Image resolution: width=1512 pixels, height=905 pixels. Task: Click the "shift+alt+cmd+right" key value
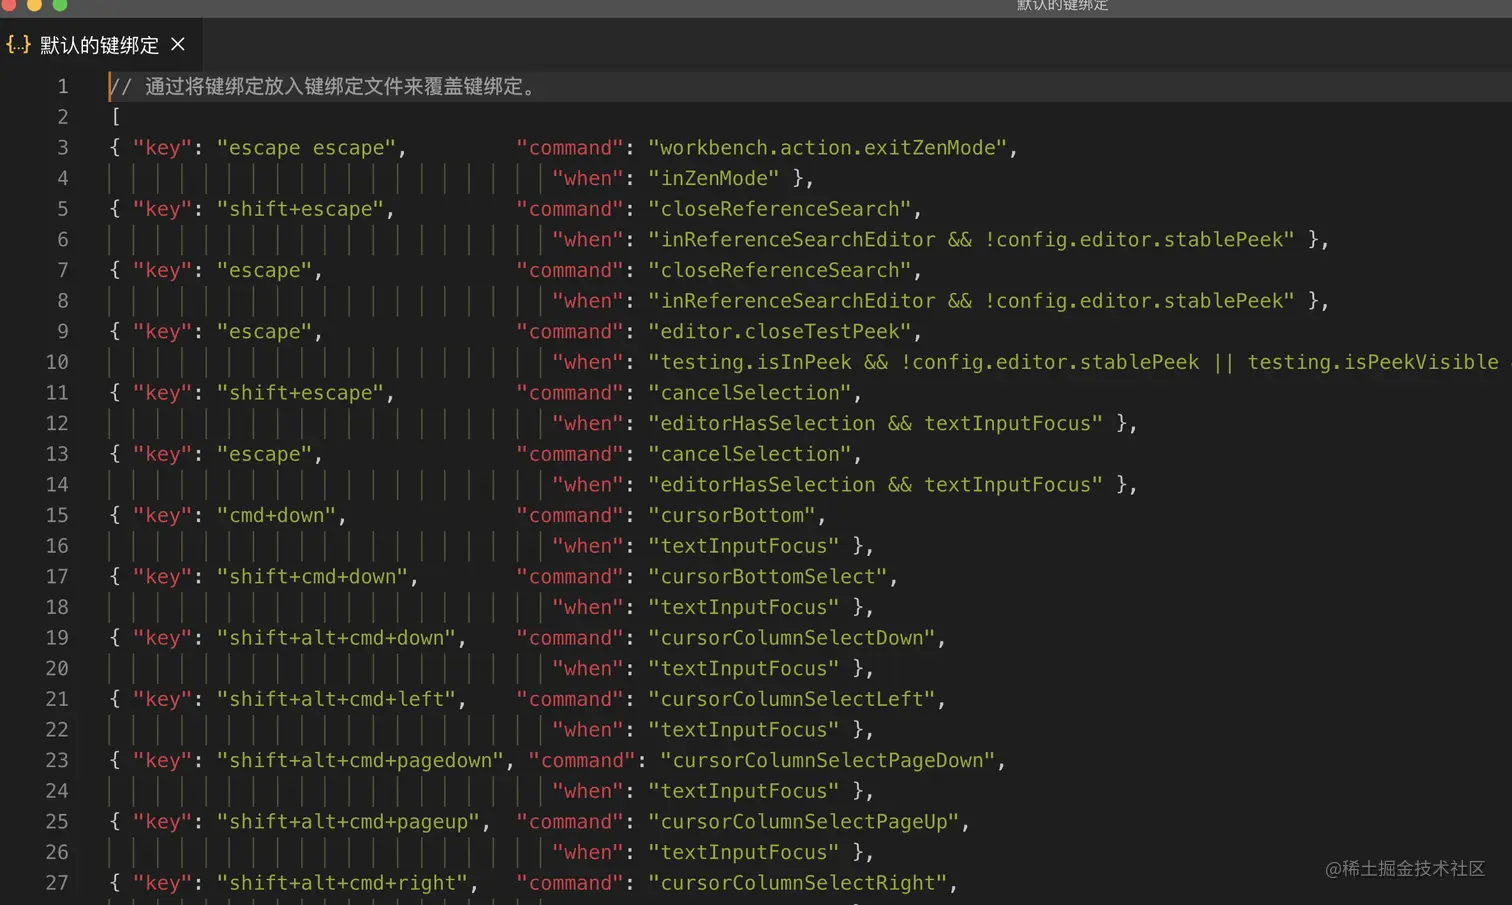tap(342, 883)
